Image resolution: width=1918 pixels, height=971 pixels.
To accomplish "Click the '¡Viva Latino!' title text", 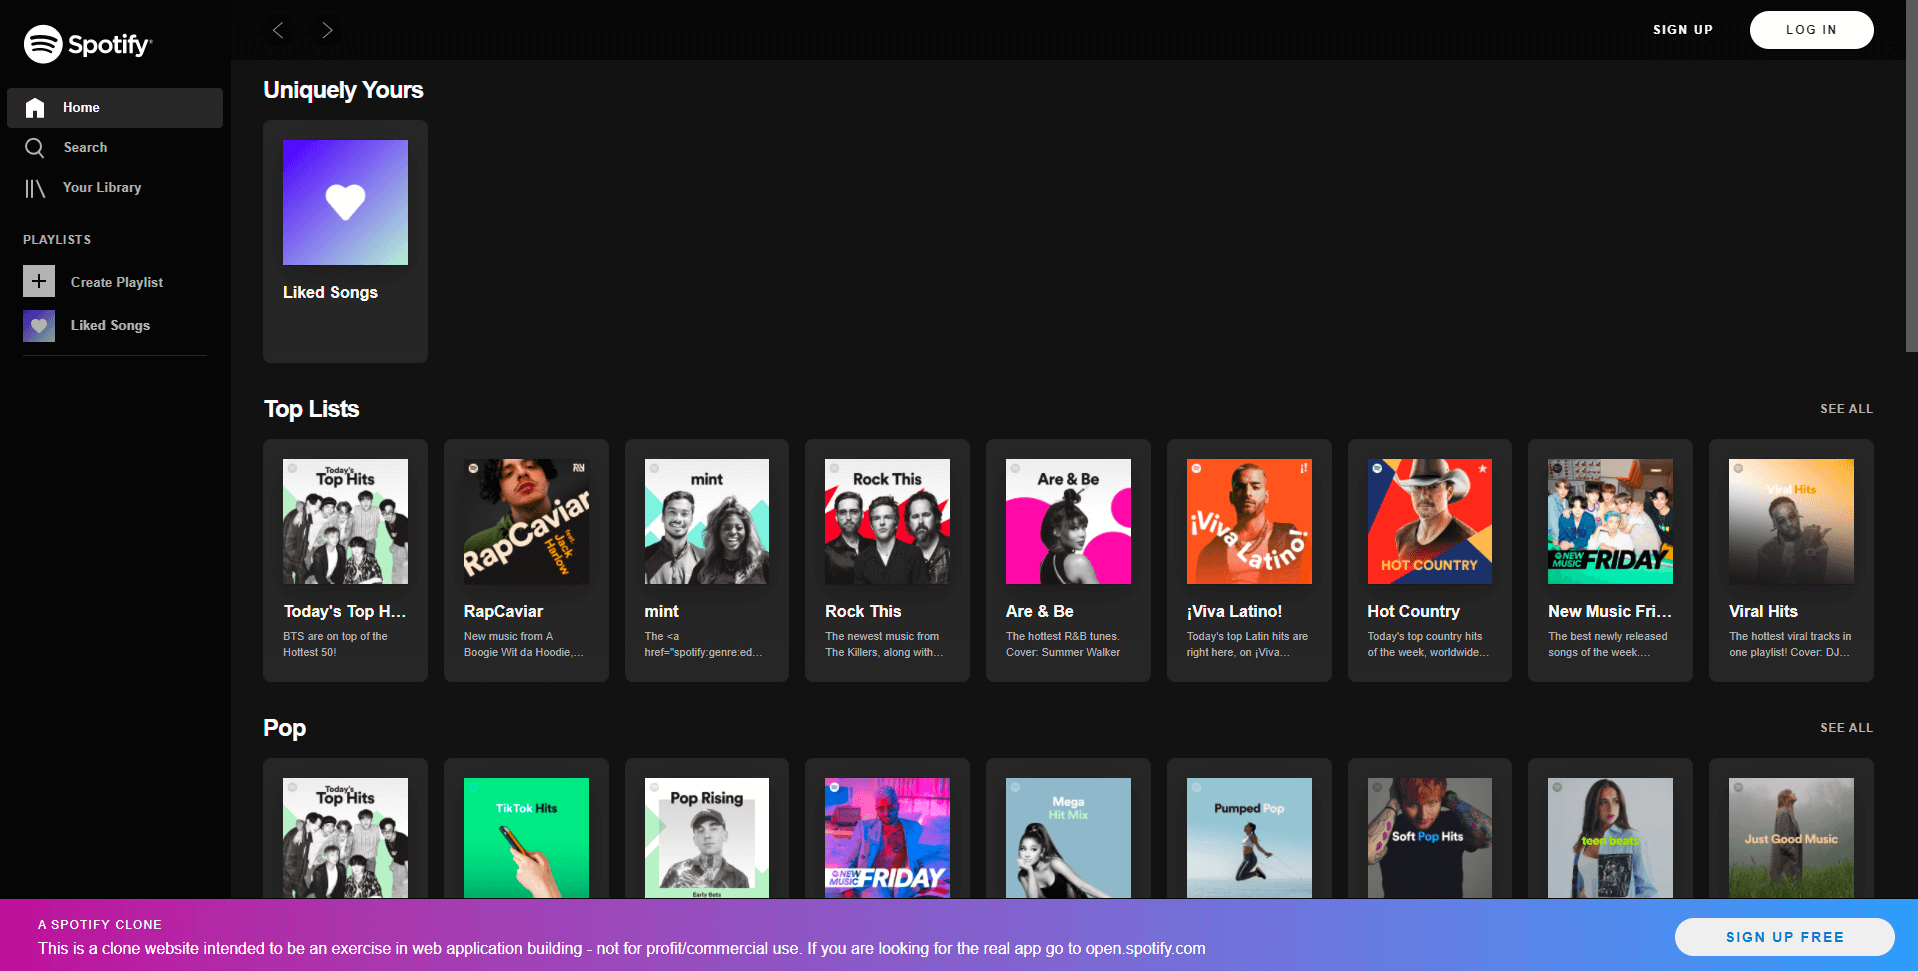I will click(x=1234, y=611).
